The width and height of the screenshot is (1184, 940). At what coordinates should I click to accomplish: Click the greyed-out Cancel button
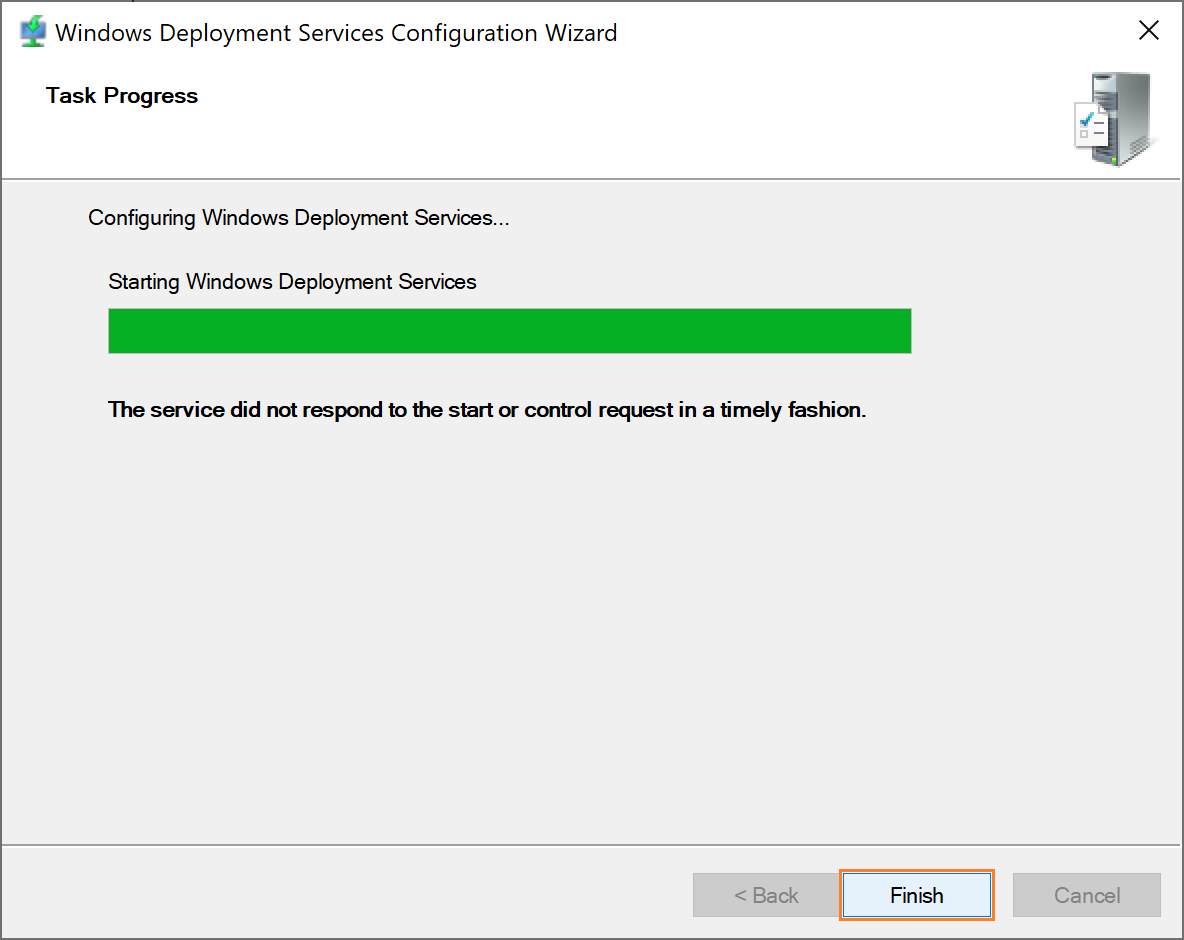pos(1087,895)
